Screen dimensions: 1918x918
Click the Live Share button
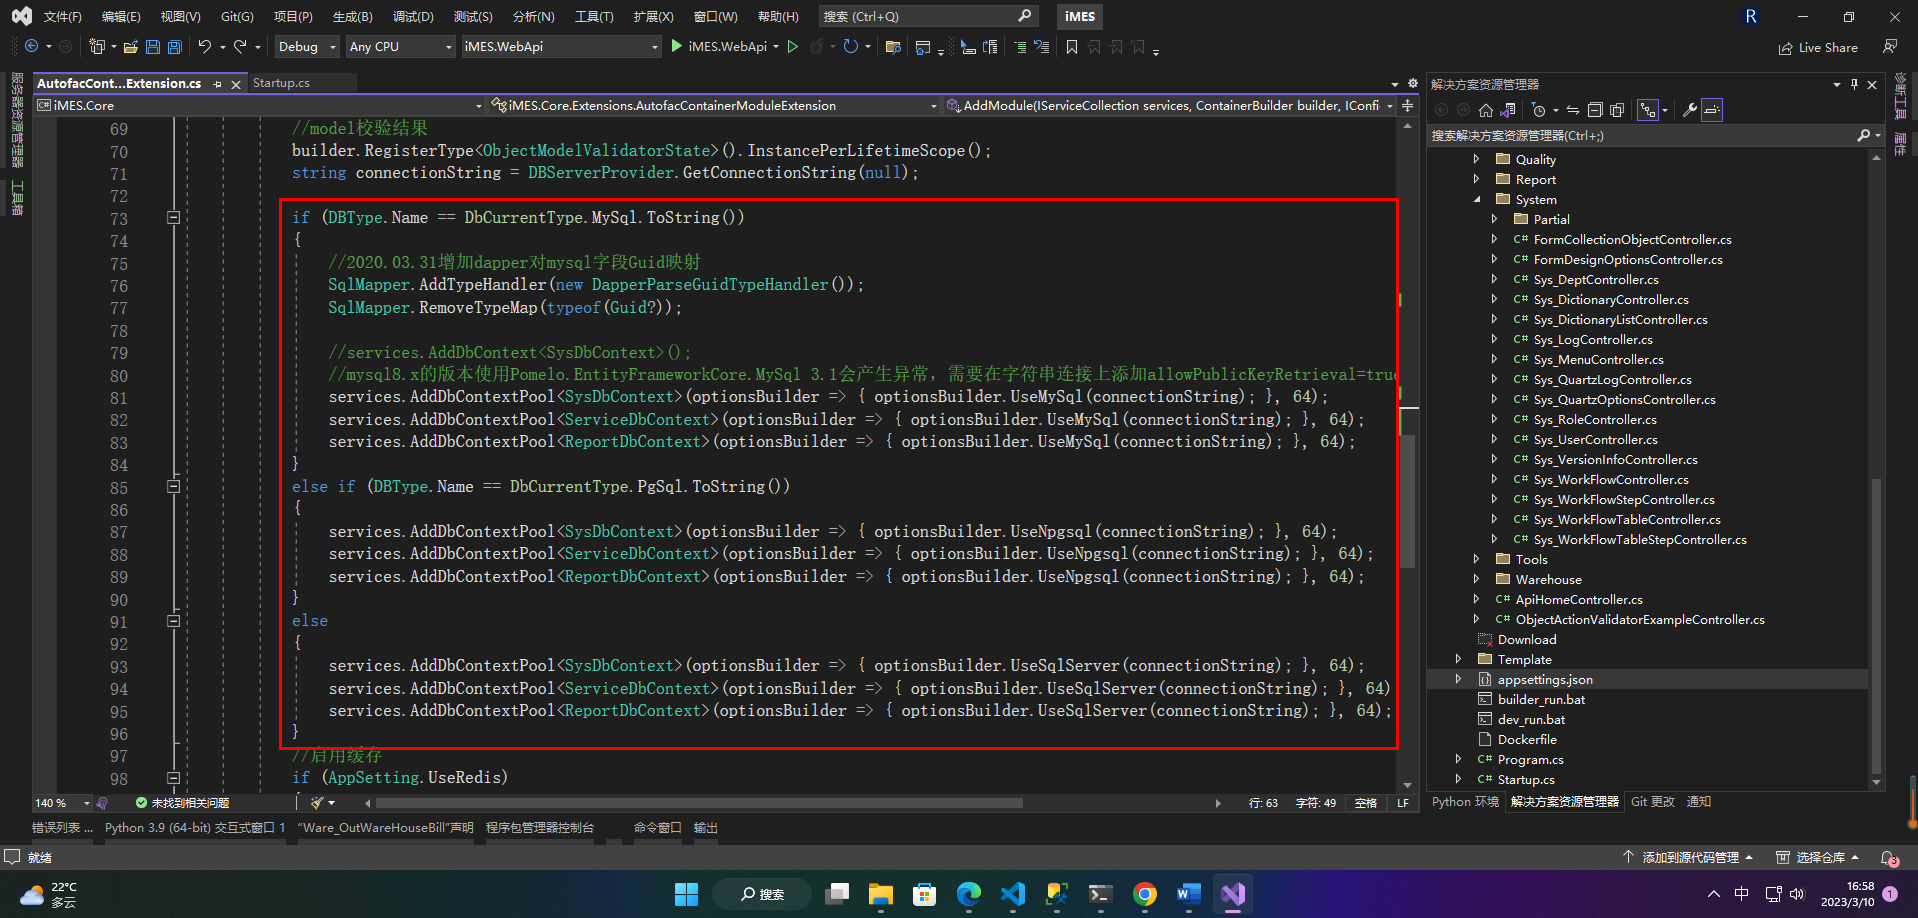pyautogui.click(x=1818, y=47)
